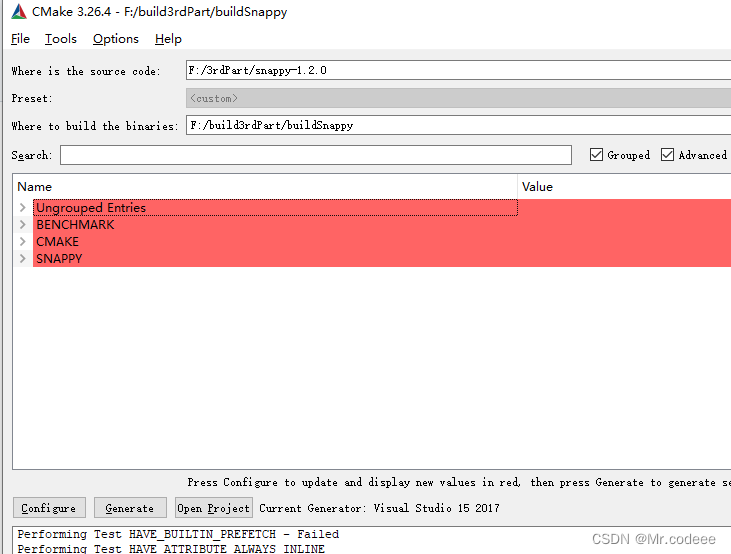This screenshot has height=554, width=731.
Task: Open the Options menu
Action: 116,39
